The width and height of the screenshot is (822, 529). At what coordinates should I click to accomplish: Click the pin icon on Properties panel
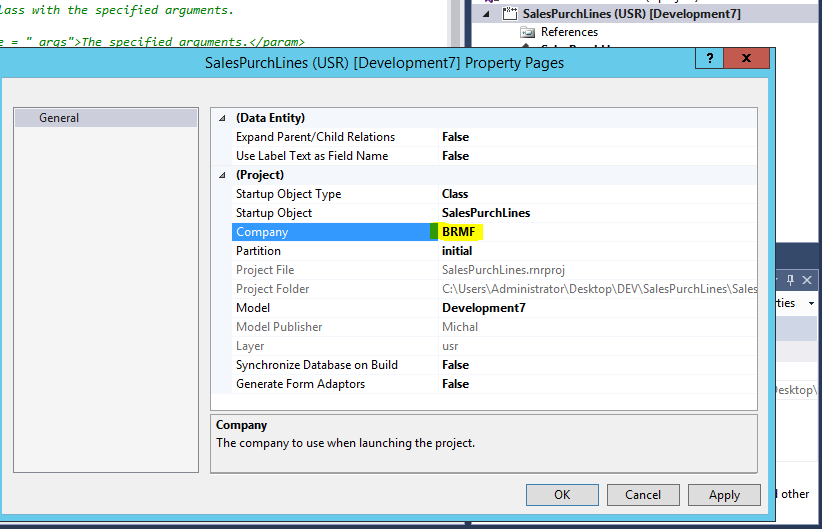pos(790,280)
